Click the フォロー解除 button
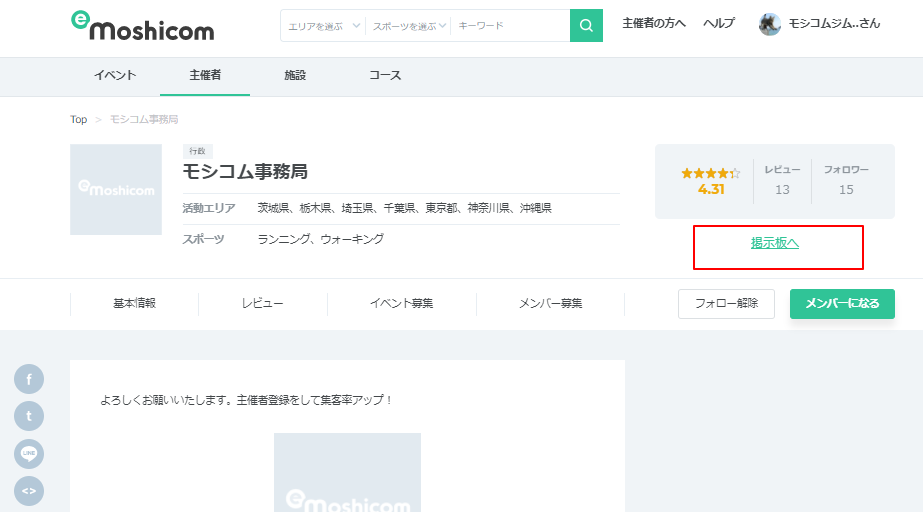923x512 pixels. pos(726,304)
